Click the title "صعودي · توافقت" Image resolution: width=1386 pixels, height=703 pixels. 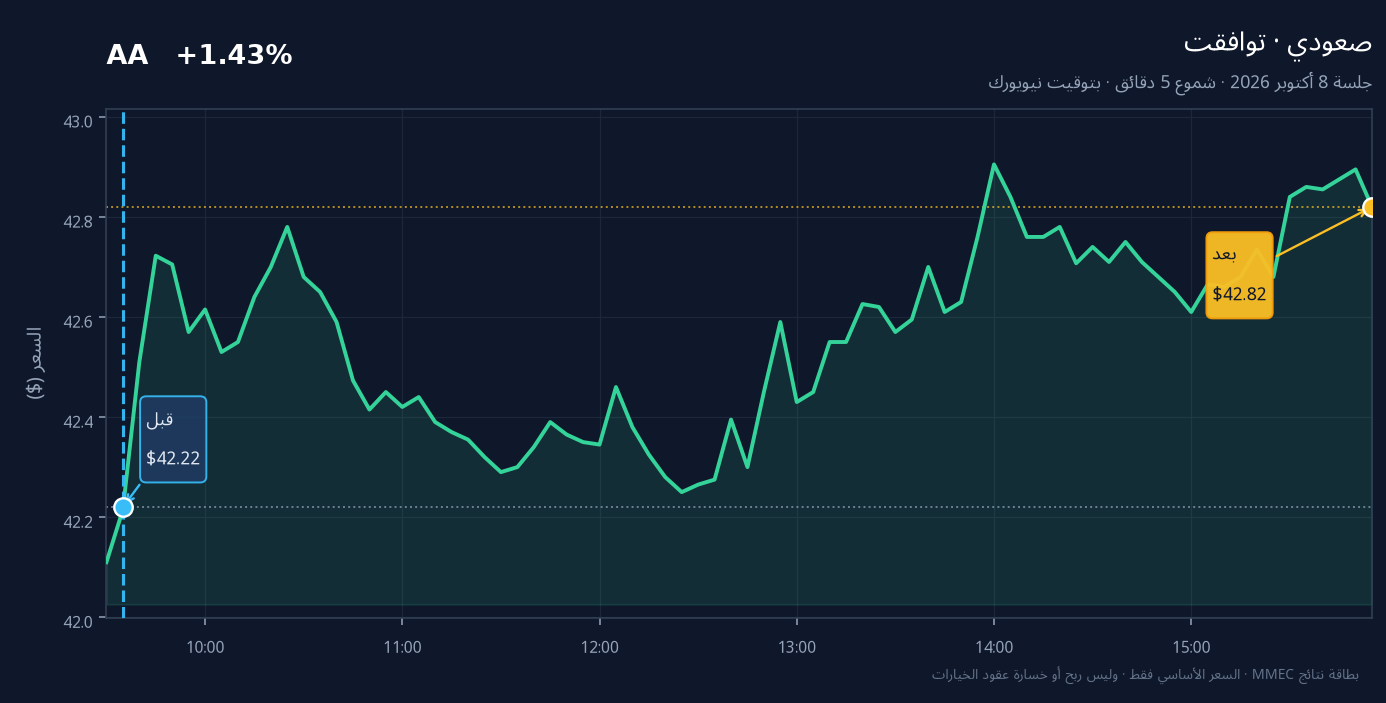click(x=1278, y=43)
